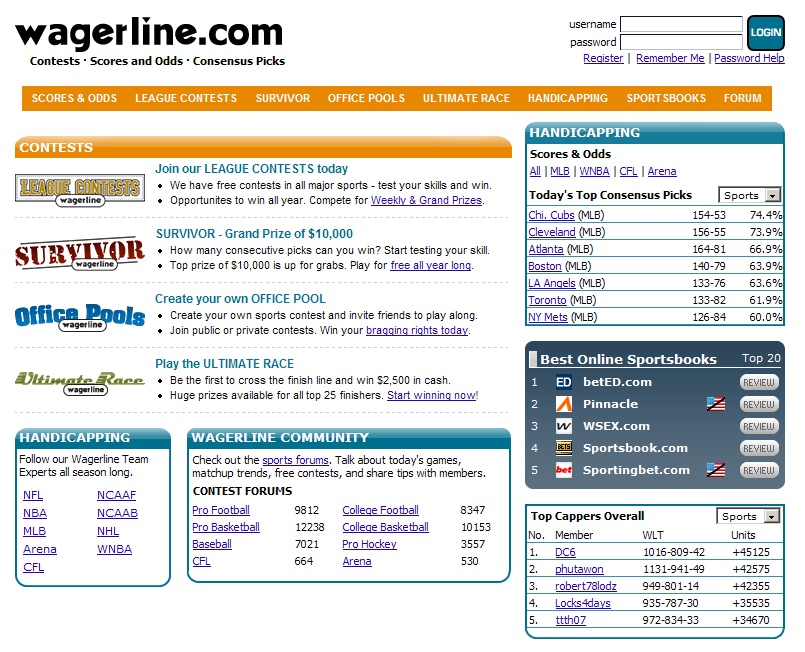Focus the password input field
805x652 pixels.
(x=681, y=42)
